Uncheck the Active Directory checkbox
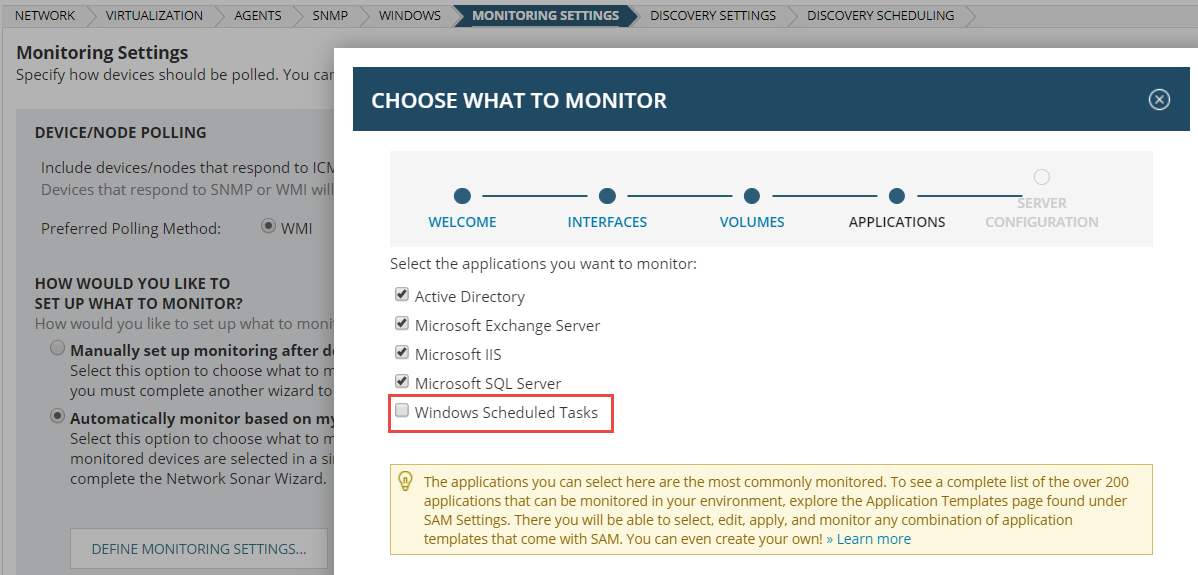Viewport: 1198px width, 575px height. [402, 295]
